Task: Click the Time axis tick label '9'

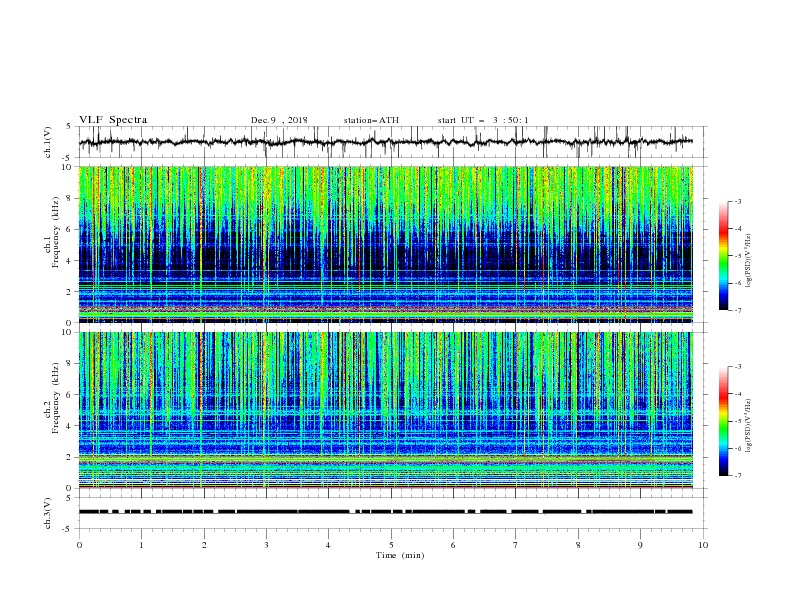Action: (x=640, y=545)
